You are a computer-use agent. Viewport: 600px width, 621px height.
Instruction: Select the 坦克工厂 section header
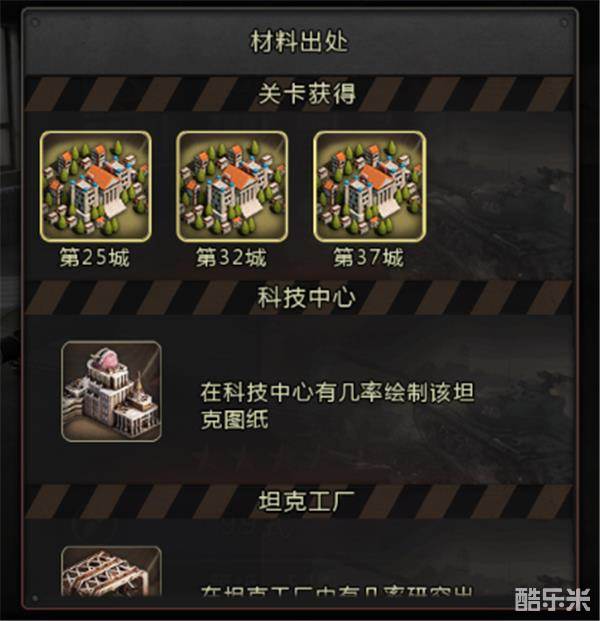pos(307,501)
